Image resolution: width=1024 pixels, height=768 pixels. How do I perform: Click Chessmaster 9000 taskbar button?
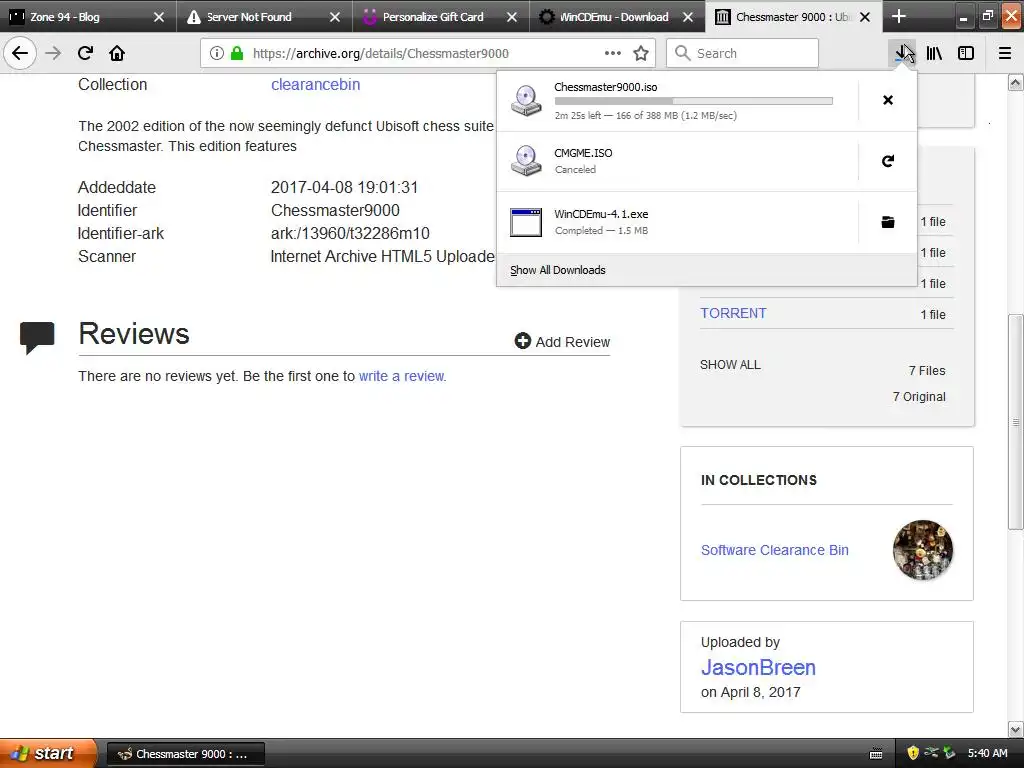point(185,754)
